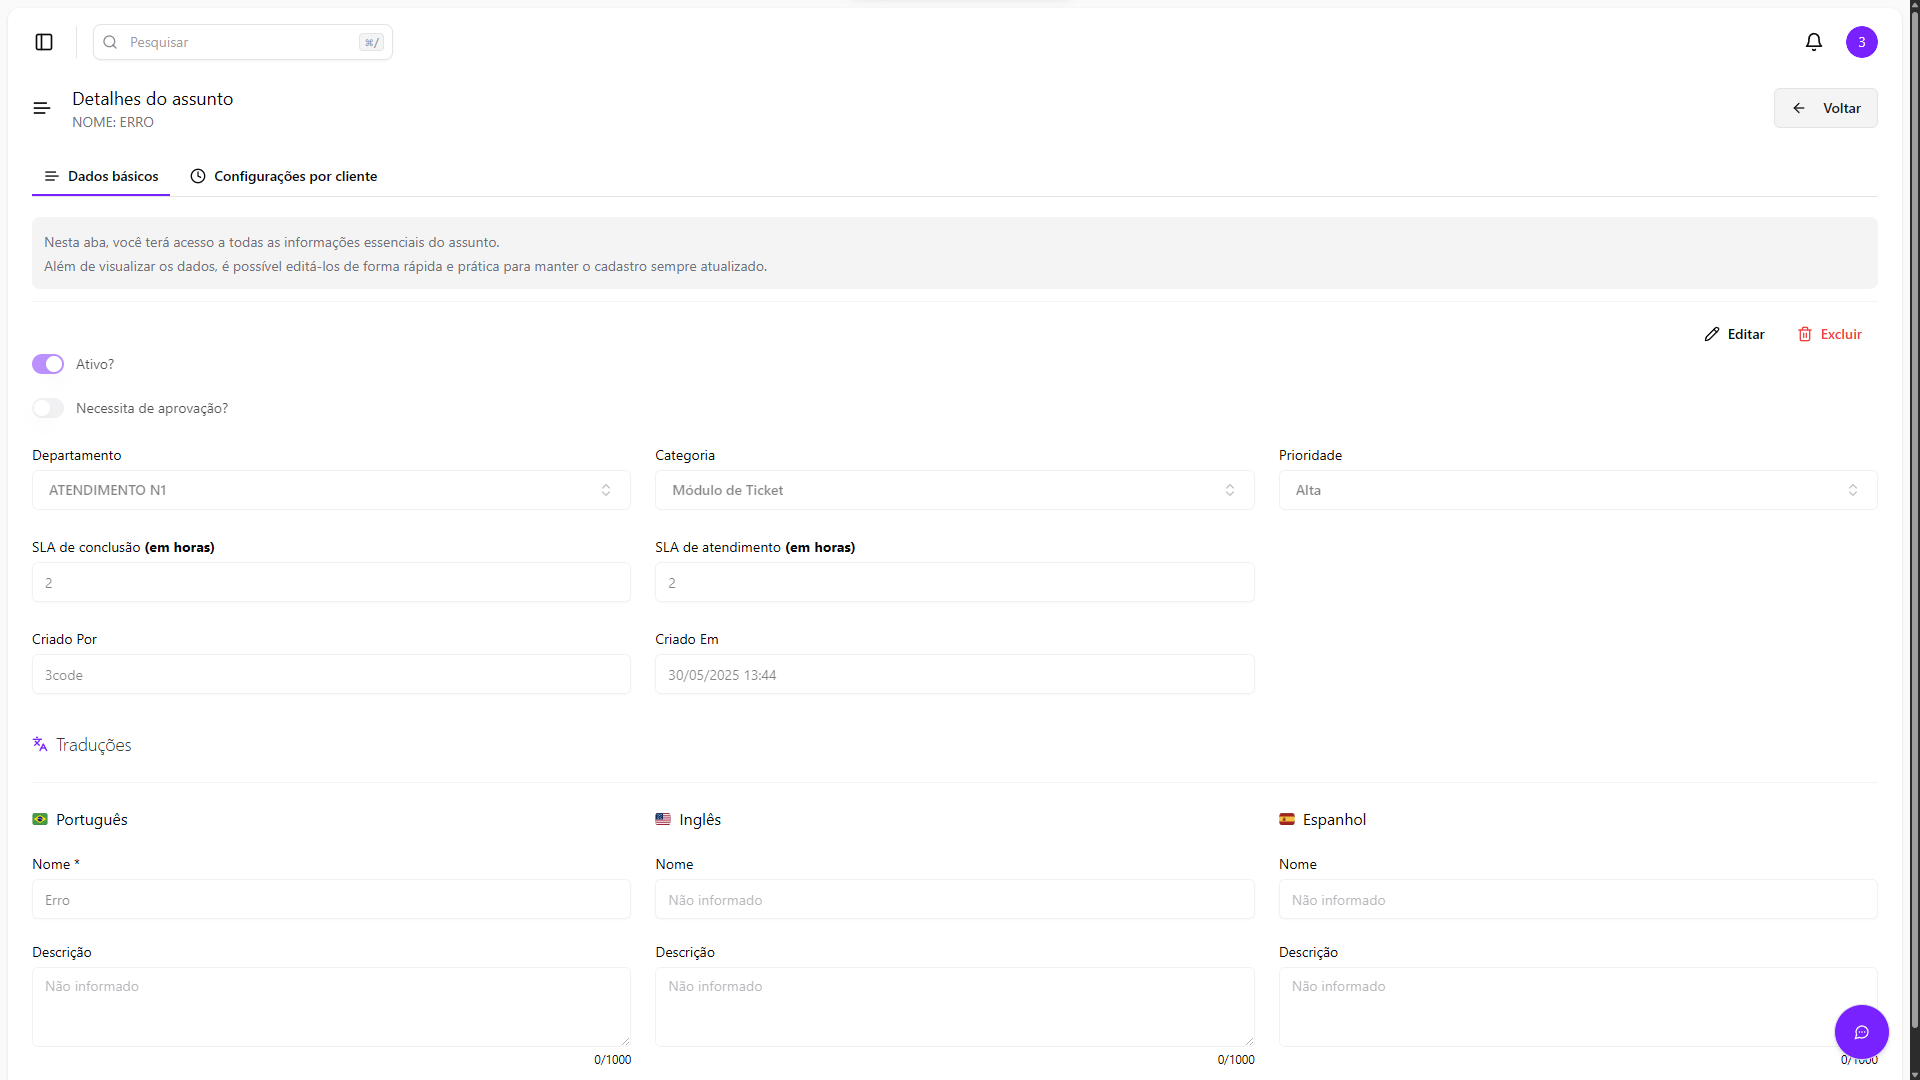1920x1080 pixels.
Task: Click the menu lines icon beside title
Action: pyautogui.click(x=41, y=108)
